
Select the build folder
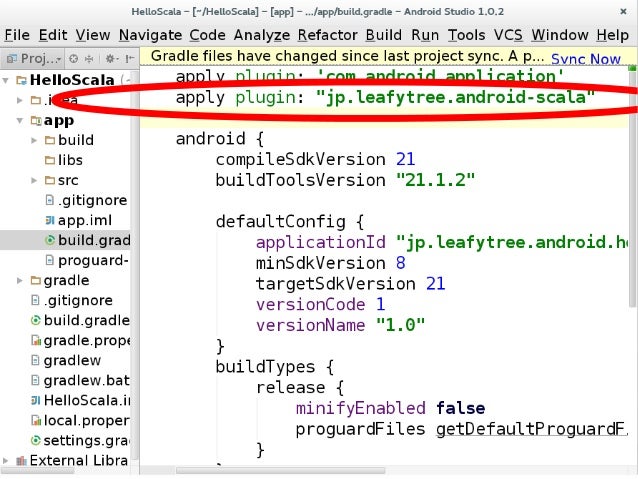pos(76,140)
